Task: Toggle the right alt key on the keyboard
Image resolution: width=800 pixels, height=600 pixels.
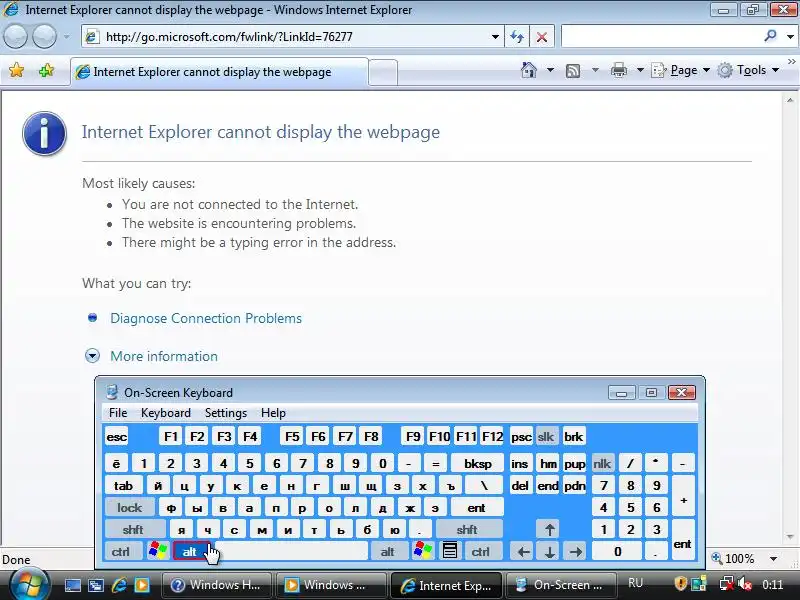Action: tap(388, 552)
